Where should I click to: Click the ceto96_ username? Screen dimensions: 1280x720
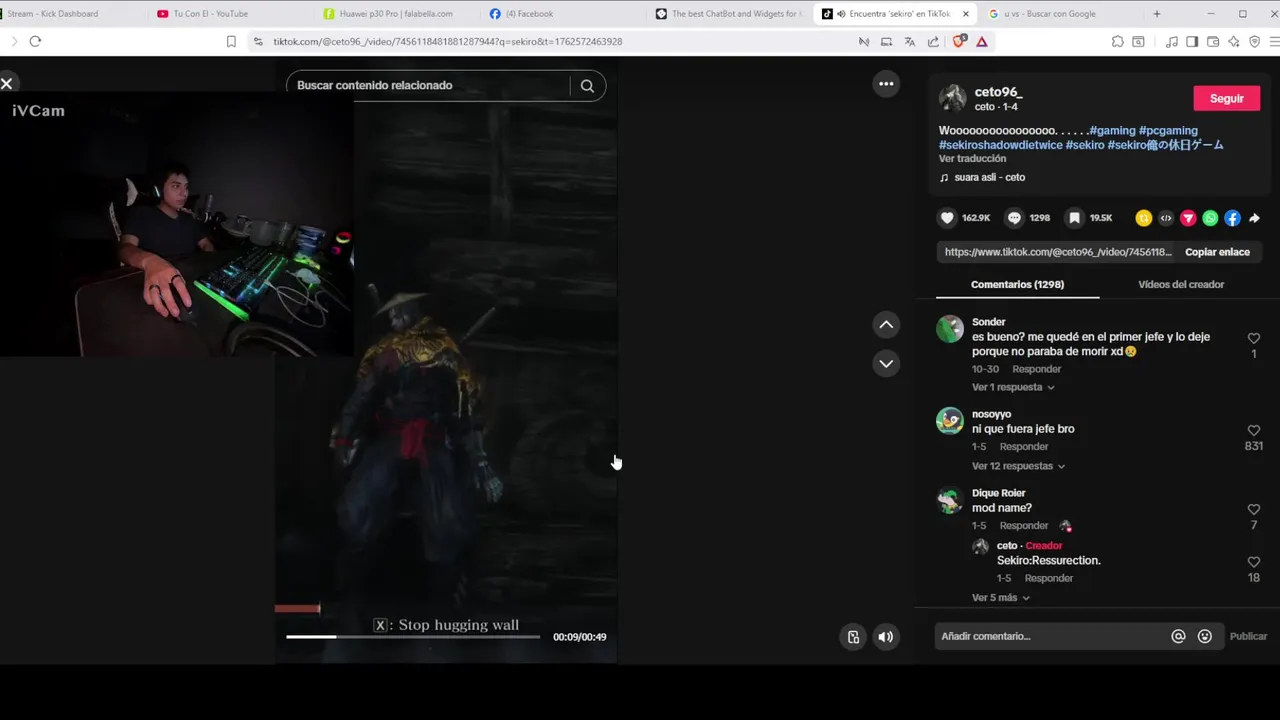[x=998, y=92]
